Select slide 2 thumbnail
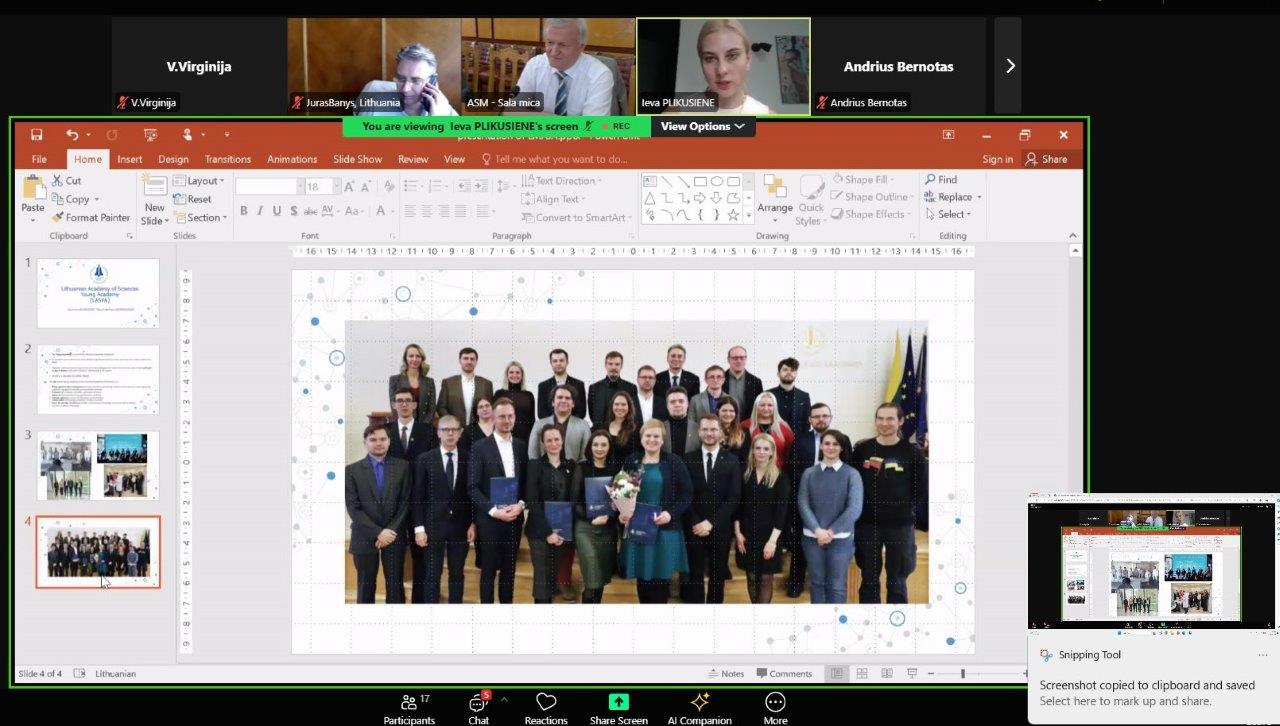This screenshot has width=1280, height=726. [x=98, y=379]
